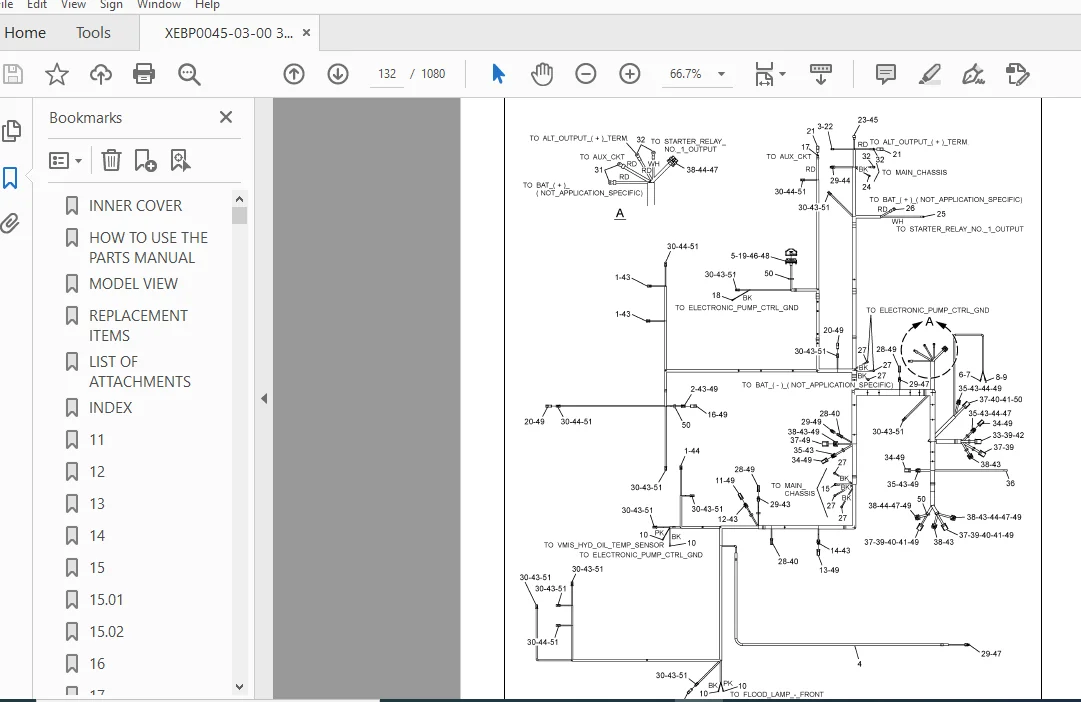
Task: Select bookmark 11
Action: point(97,440)
